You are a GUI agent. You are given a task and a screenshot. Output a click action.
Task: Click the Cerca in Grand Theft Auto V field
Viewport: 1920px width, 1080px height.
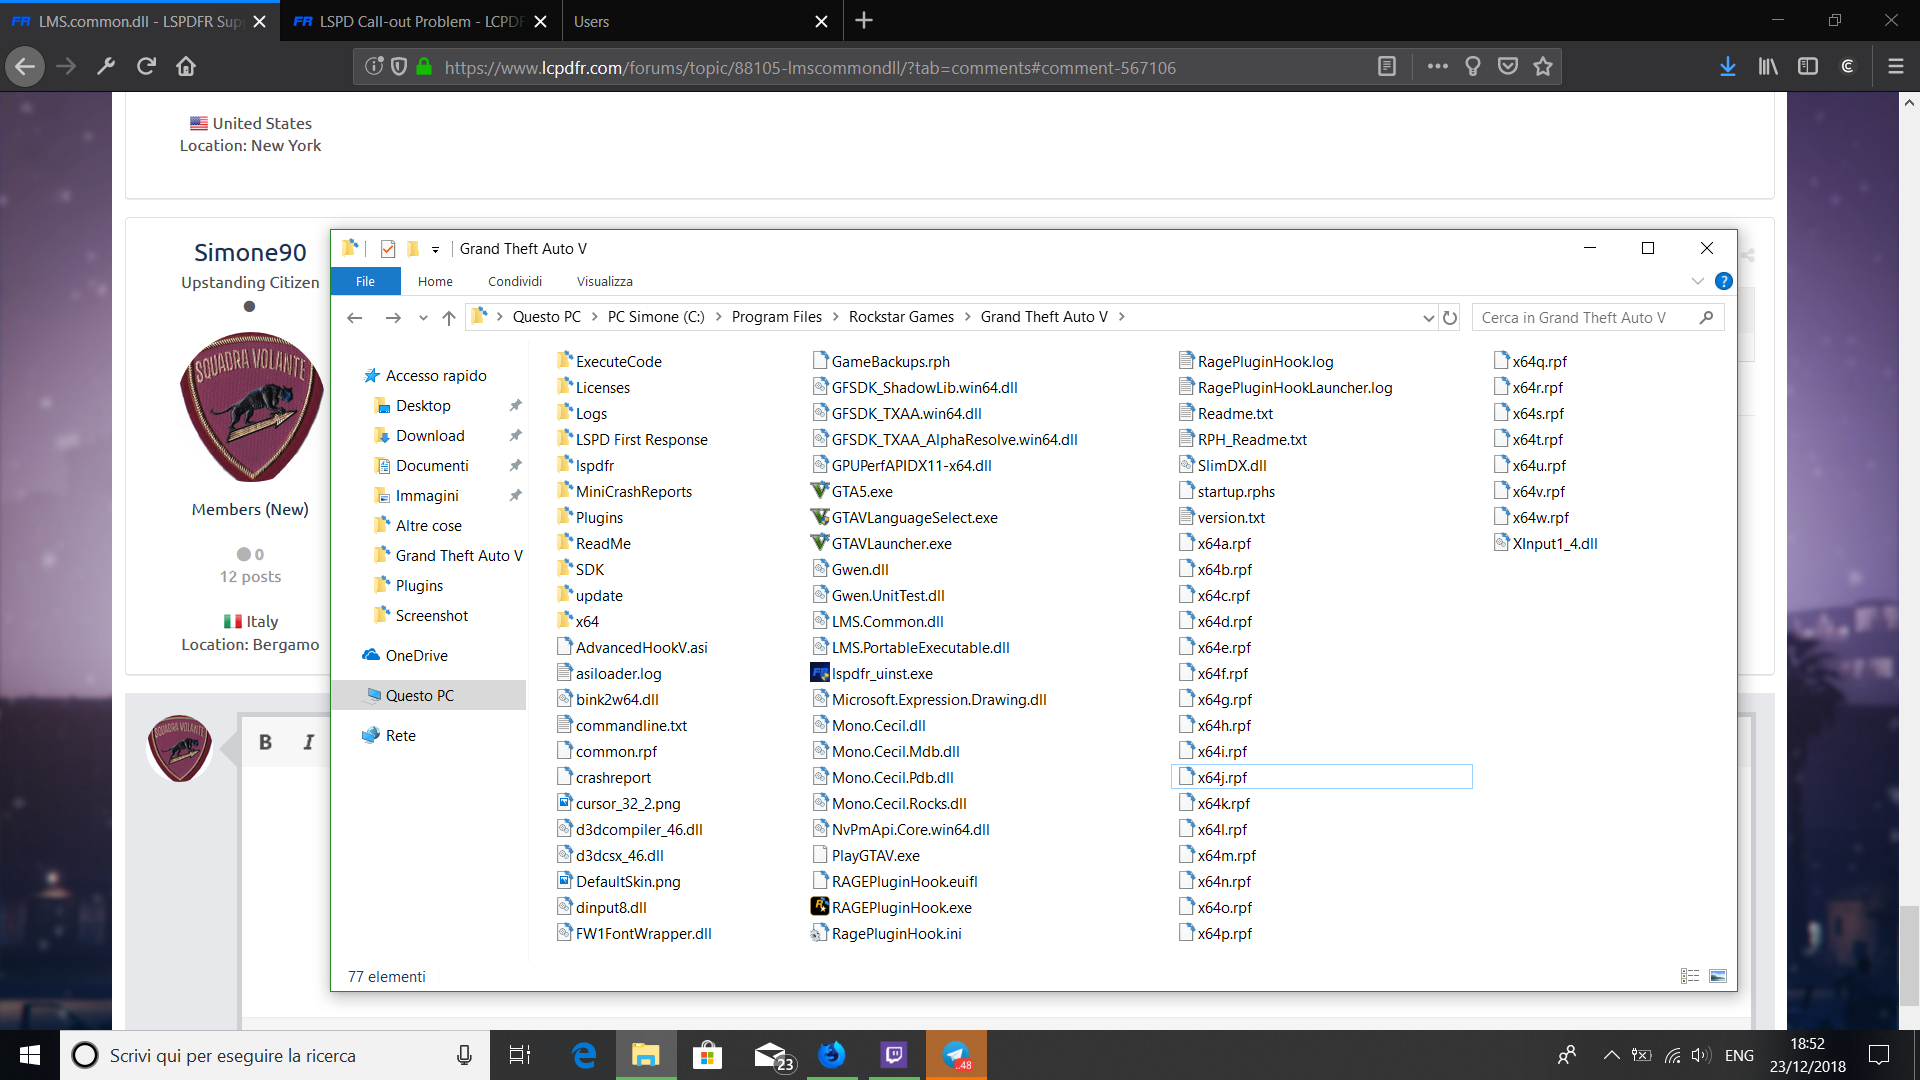click(x=1585, y=318)
